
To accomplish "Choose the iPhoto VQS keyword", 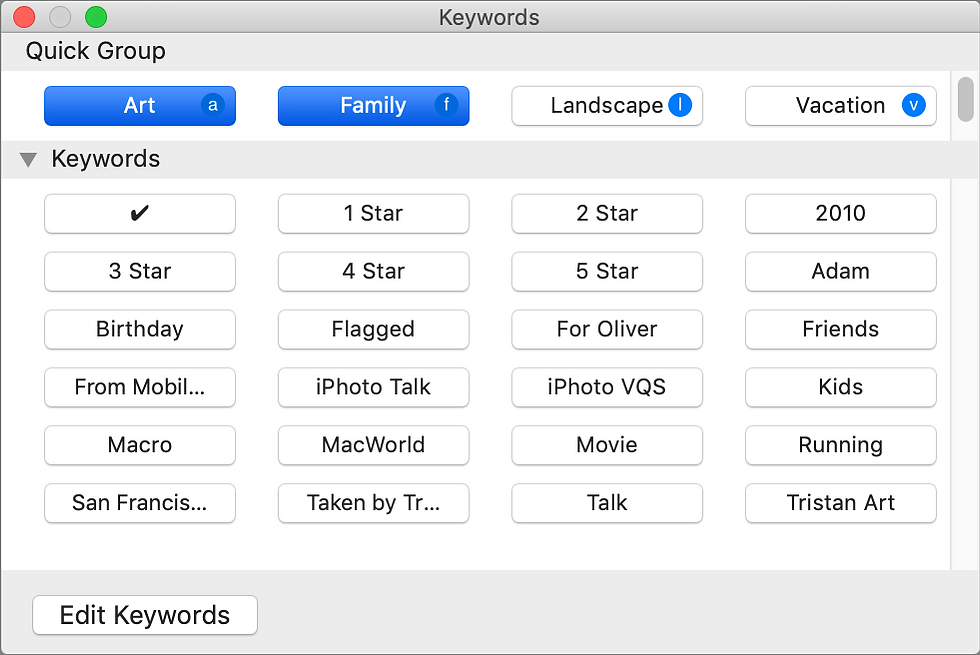I will point(607,388).
